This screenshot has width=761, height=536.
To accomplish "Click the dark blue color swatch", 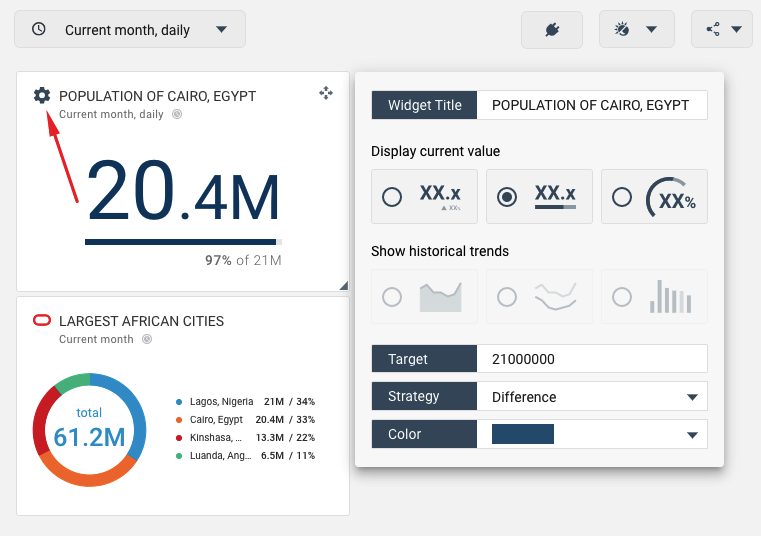I will [x=523, y=434].
